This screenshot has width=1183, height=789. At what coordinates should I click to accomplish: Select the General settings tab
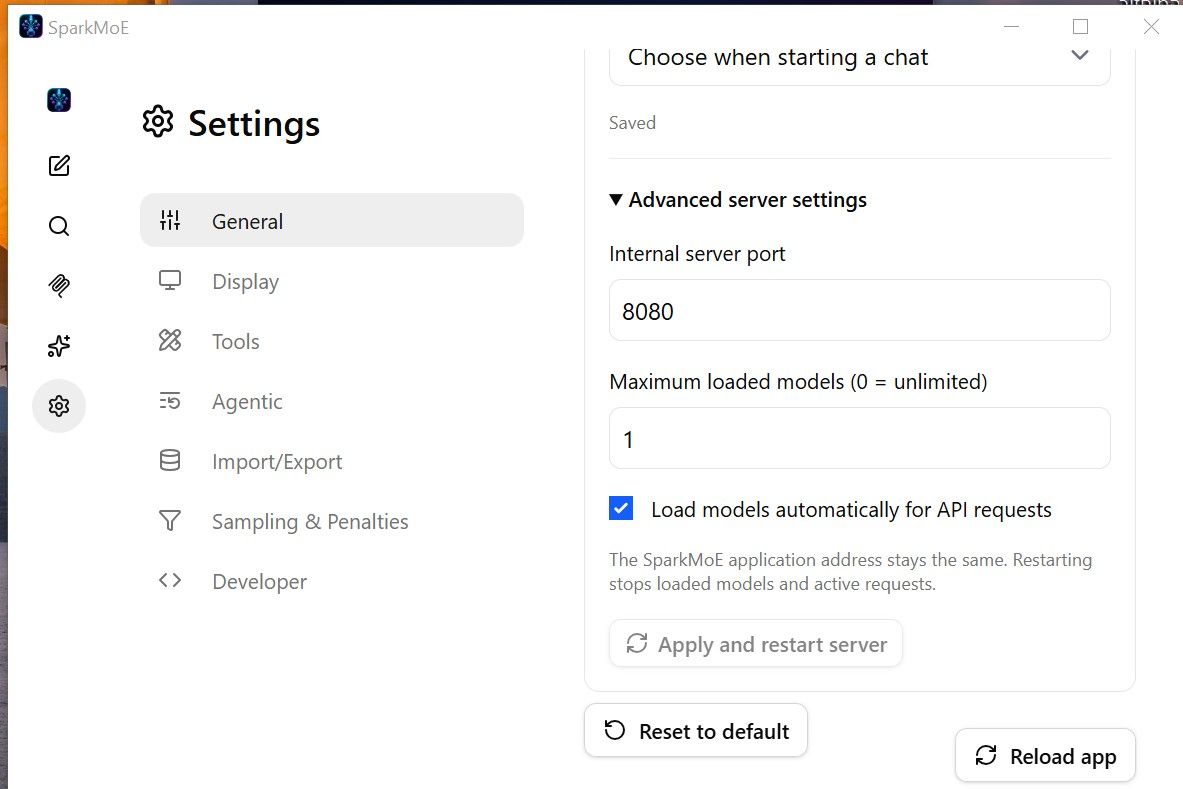click(x=332, y=220)
